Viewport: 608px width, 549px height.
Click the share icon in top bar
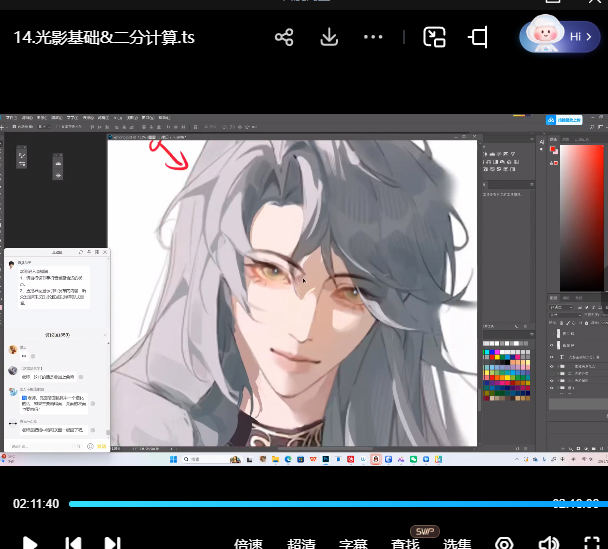coord(284,38)
